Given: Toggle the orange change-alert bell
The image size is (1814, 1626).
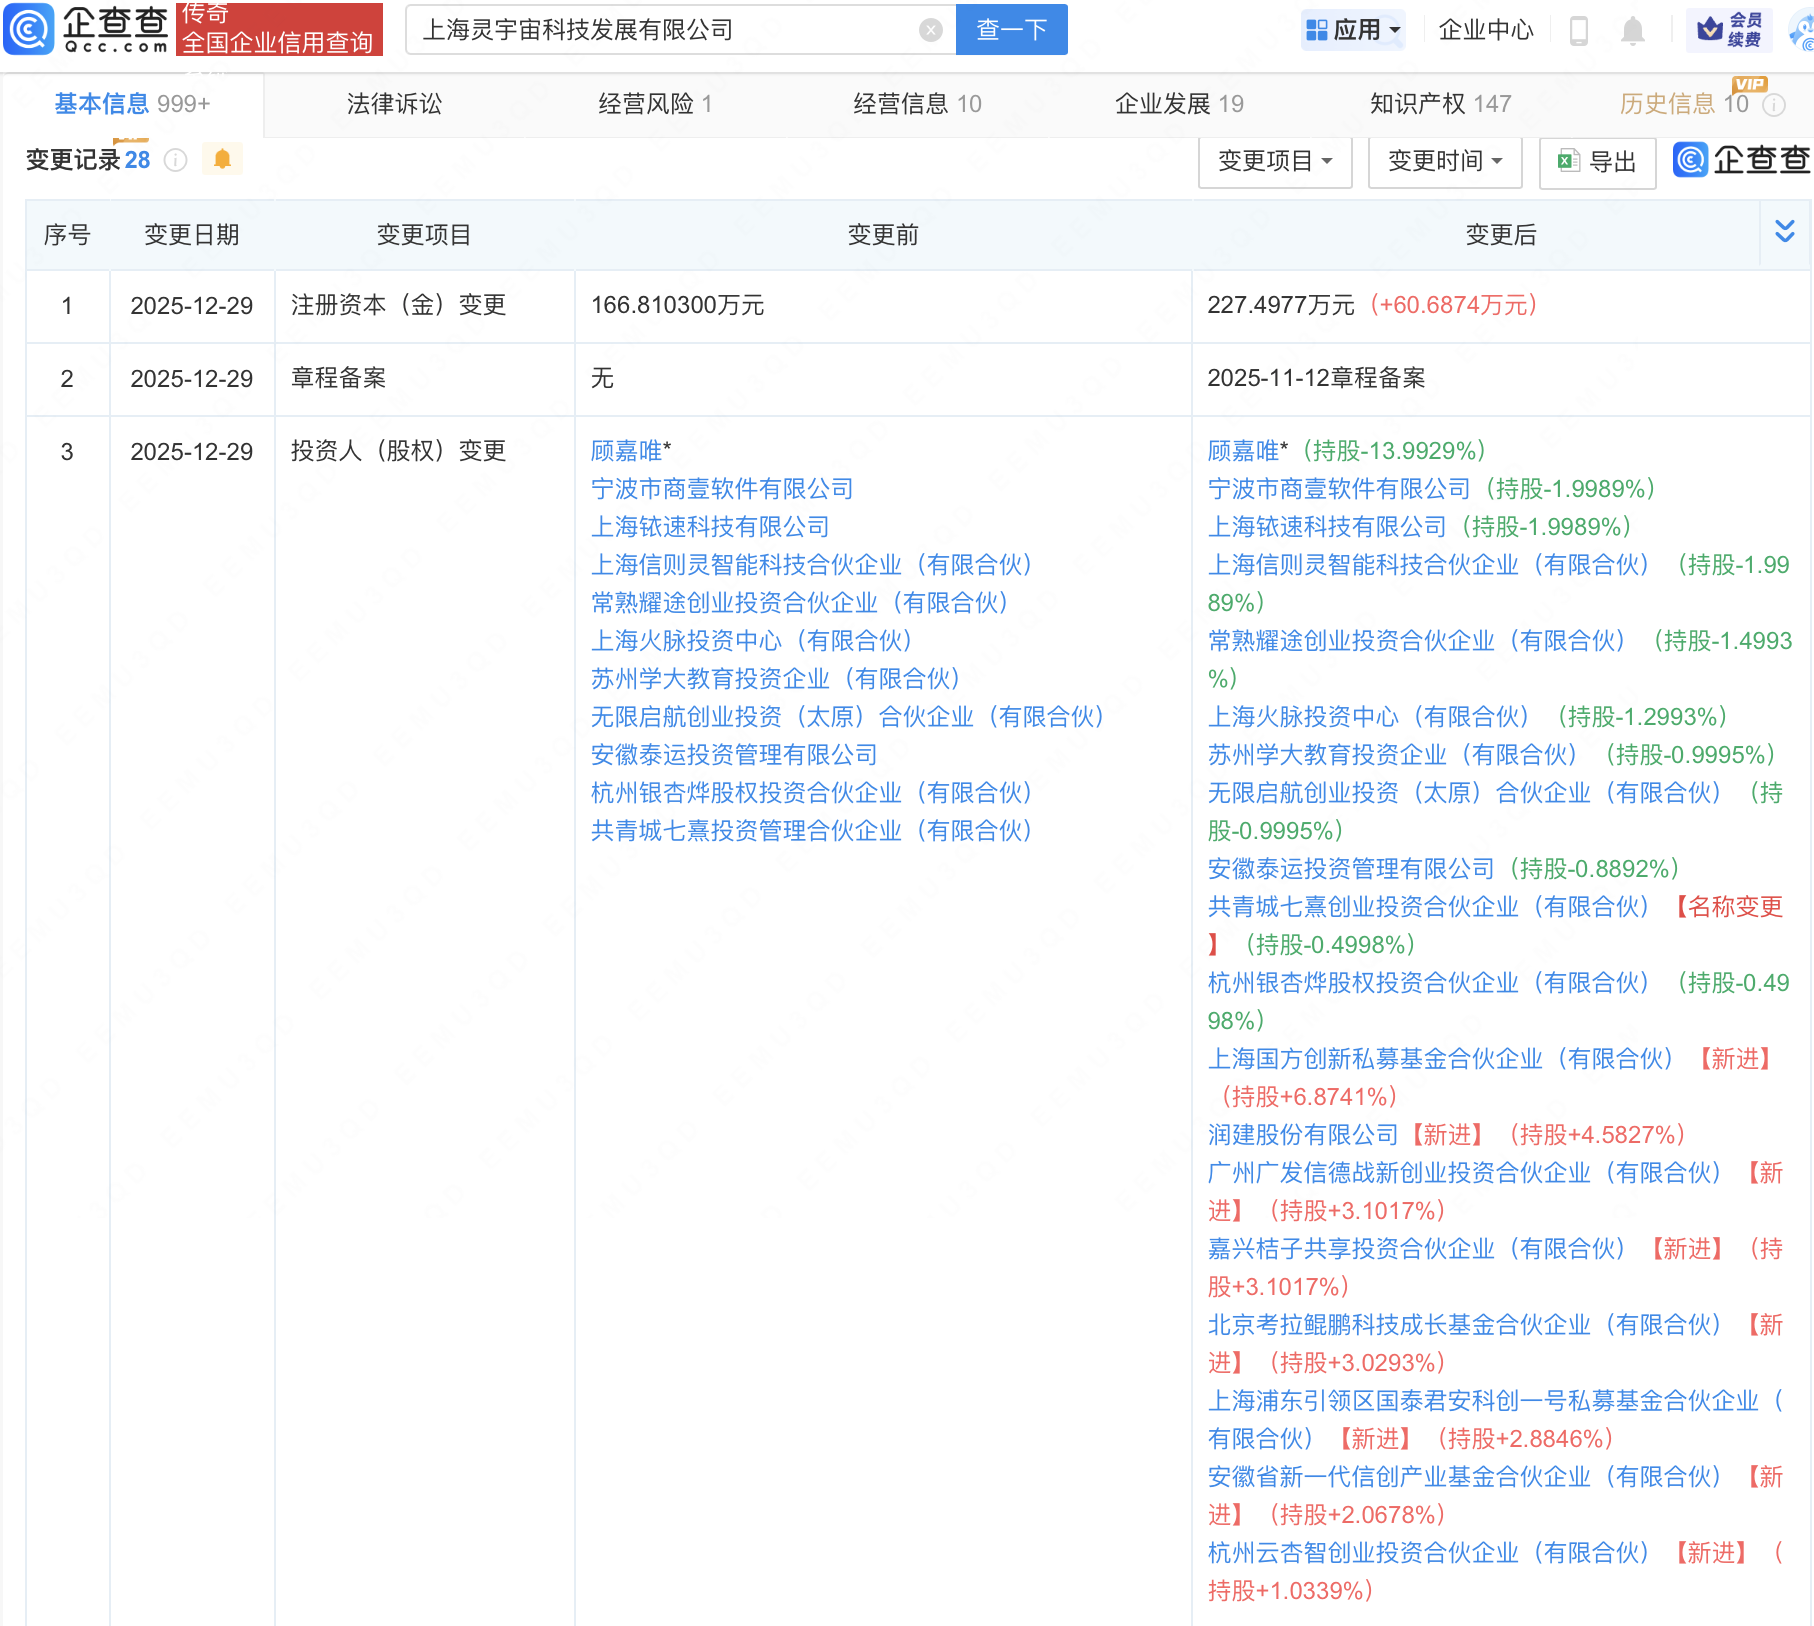Looking at the screenshot, I should coord(222,159).
